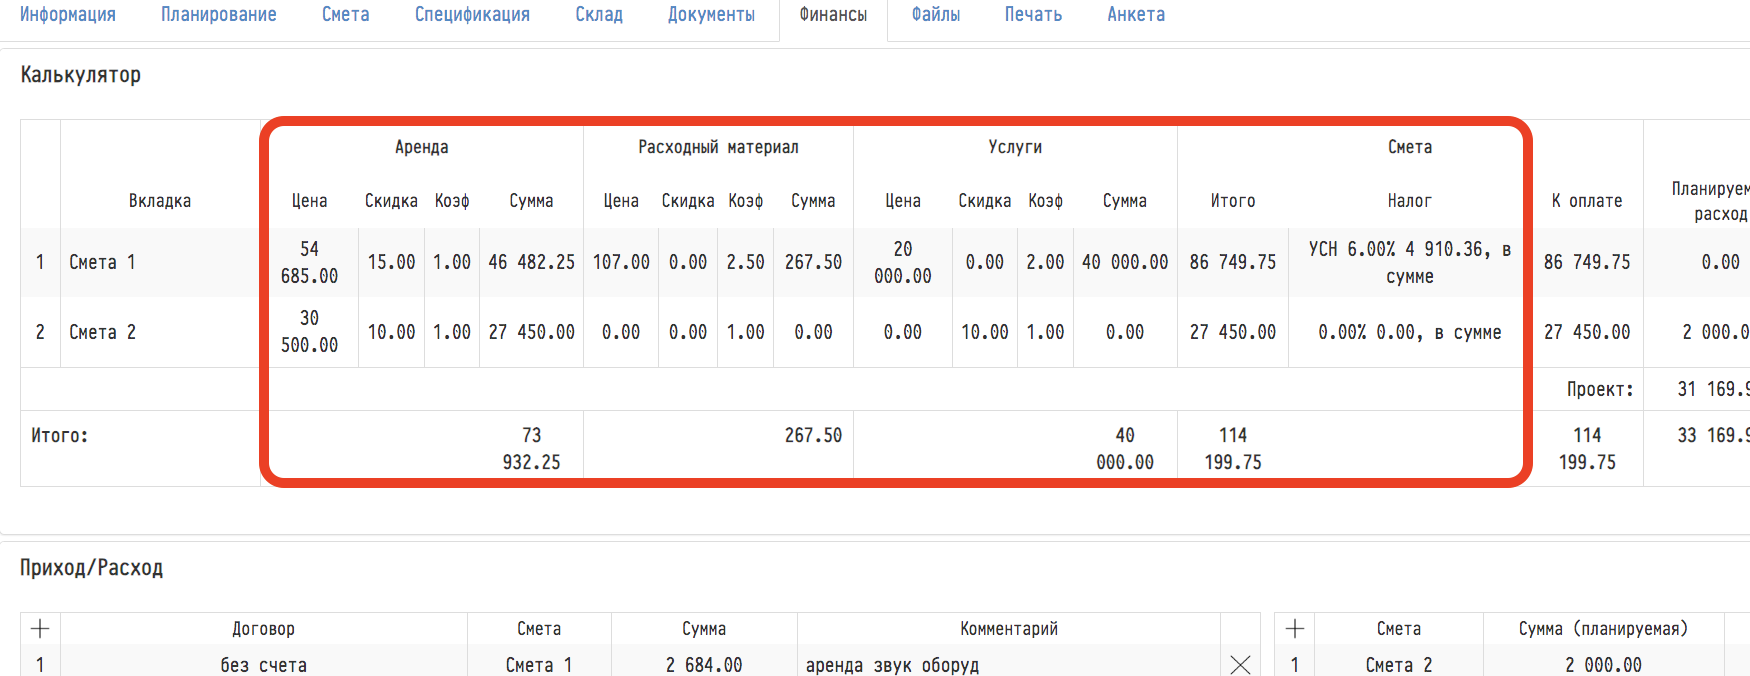Click 'Смета 2' in the Калькулятор table

click(102, 332)
